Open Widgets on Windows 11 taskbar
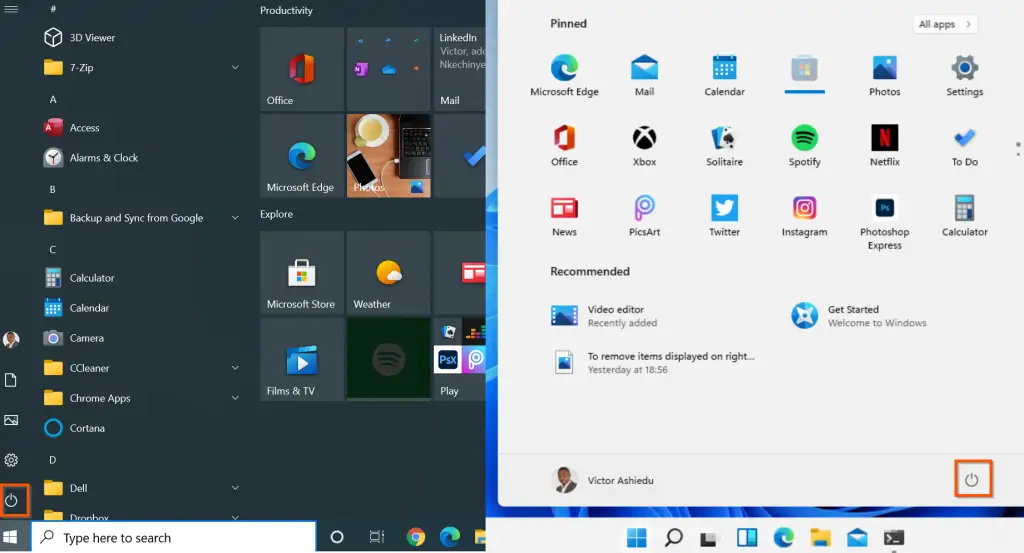 click(x=747, y=537)
